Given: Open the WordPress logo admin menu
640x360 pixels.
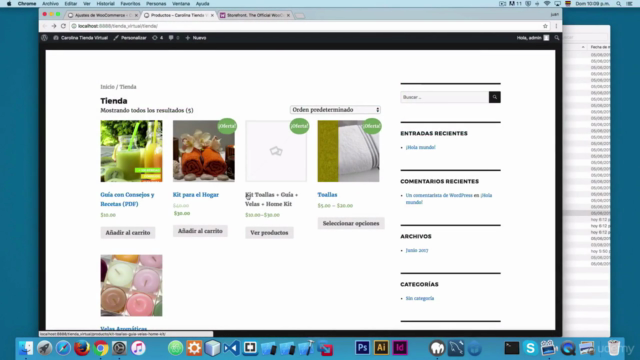Looking at the screenshot, I should click(44, 38).
